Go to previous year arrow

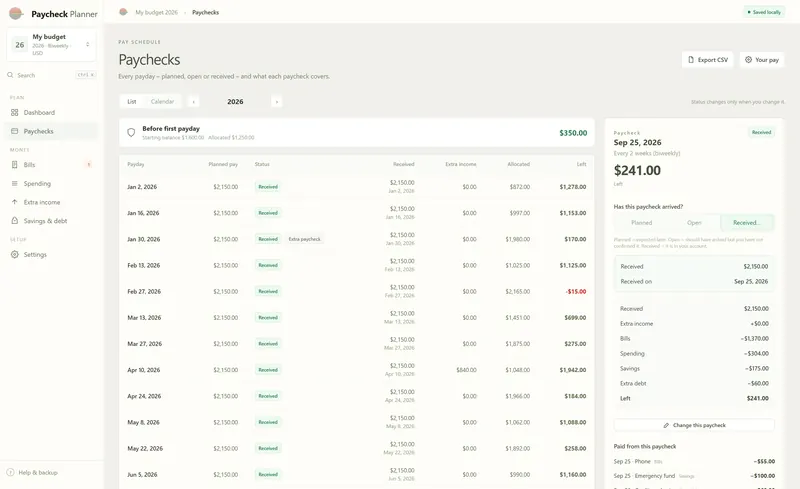pyautogui.click(x=193, y=102)
